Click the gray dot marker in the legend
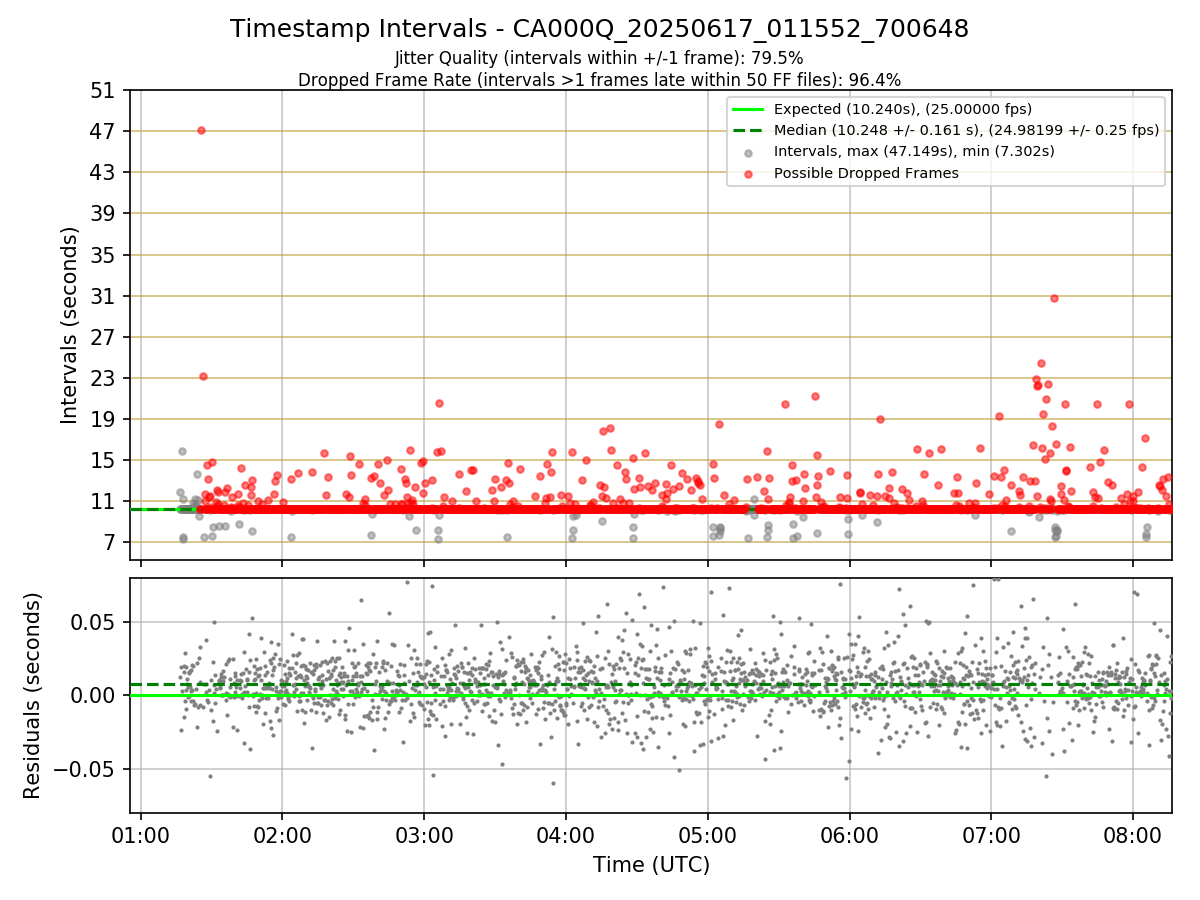1200x900 pixels. click(x=748, y=153)
